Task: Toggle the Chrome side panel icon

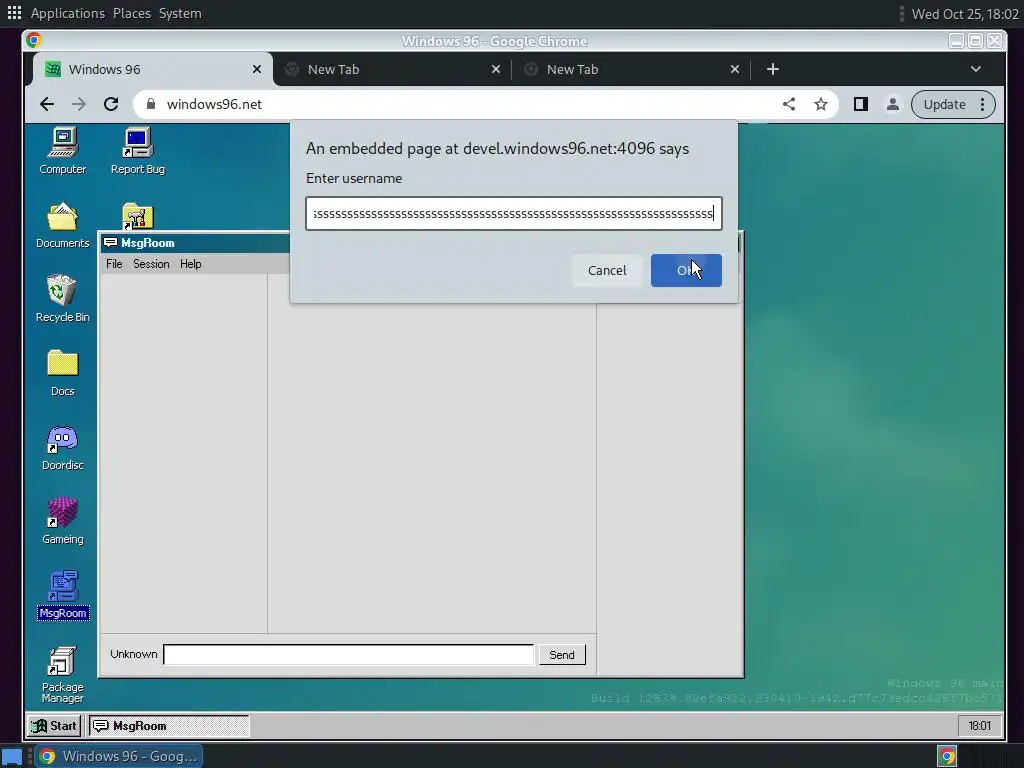Action: pos(861,104)
